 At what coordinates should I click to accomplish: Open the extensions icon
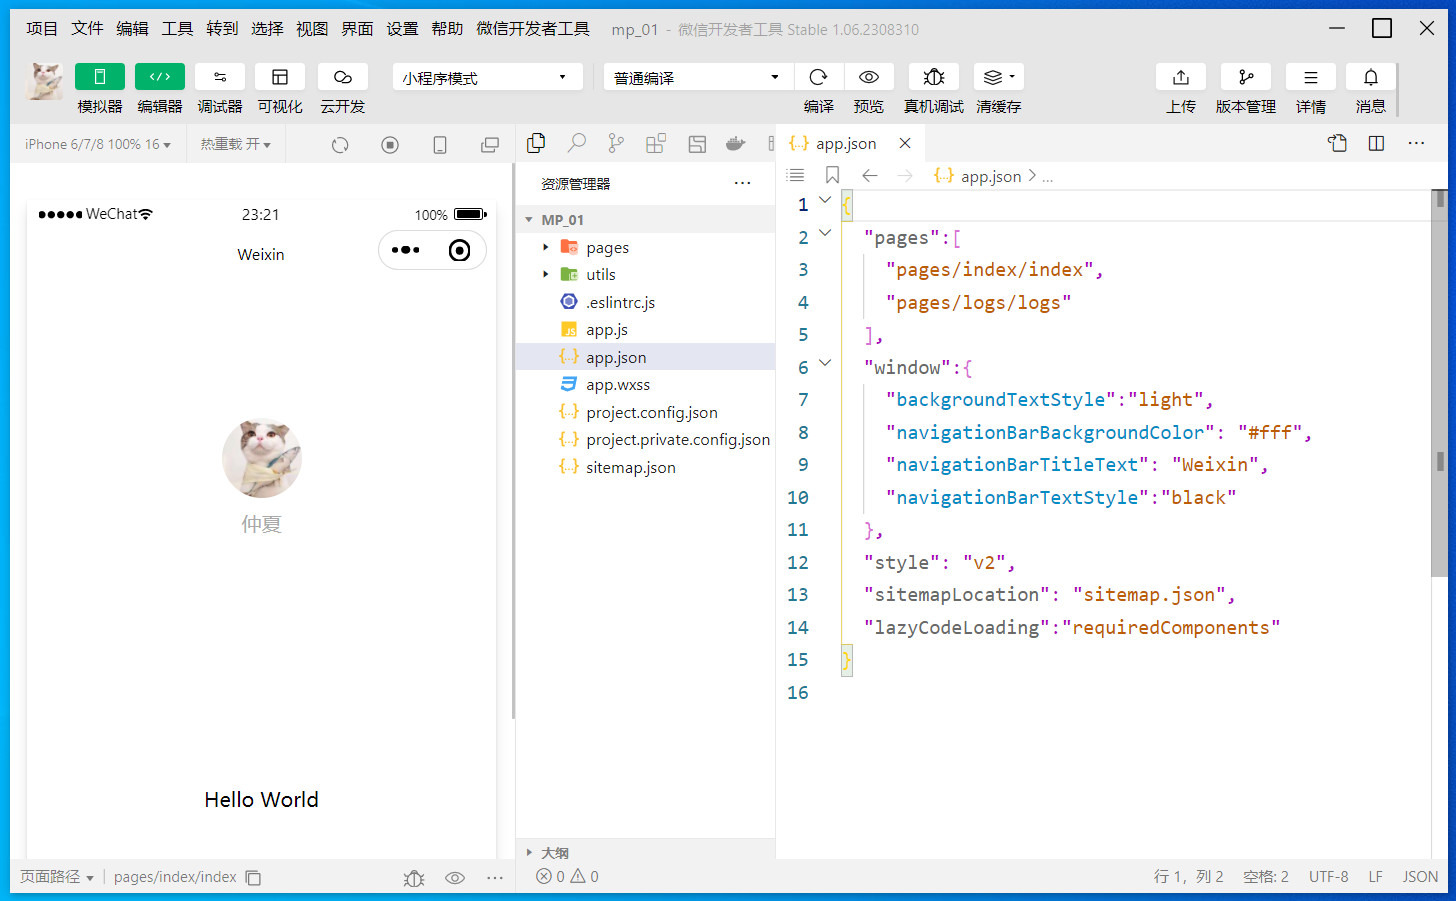click(x=656, y=143)
